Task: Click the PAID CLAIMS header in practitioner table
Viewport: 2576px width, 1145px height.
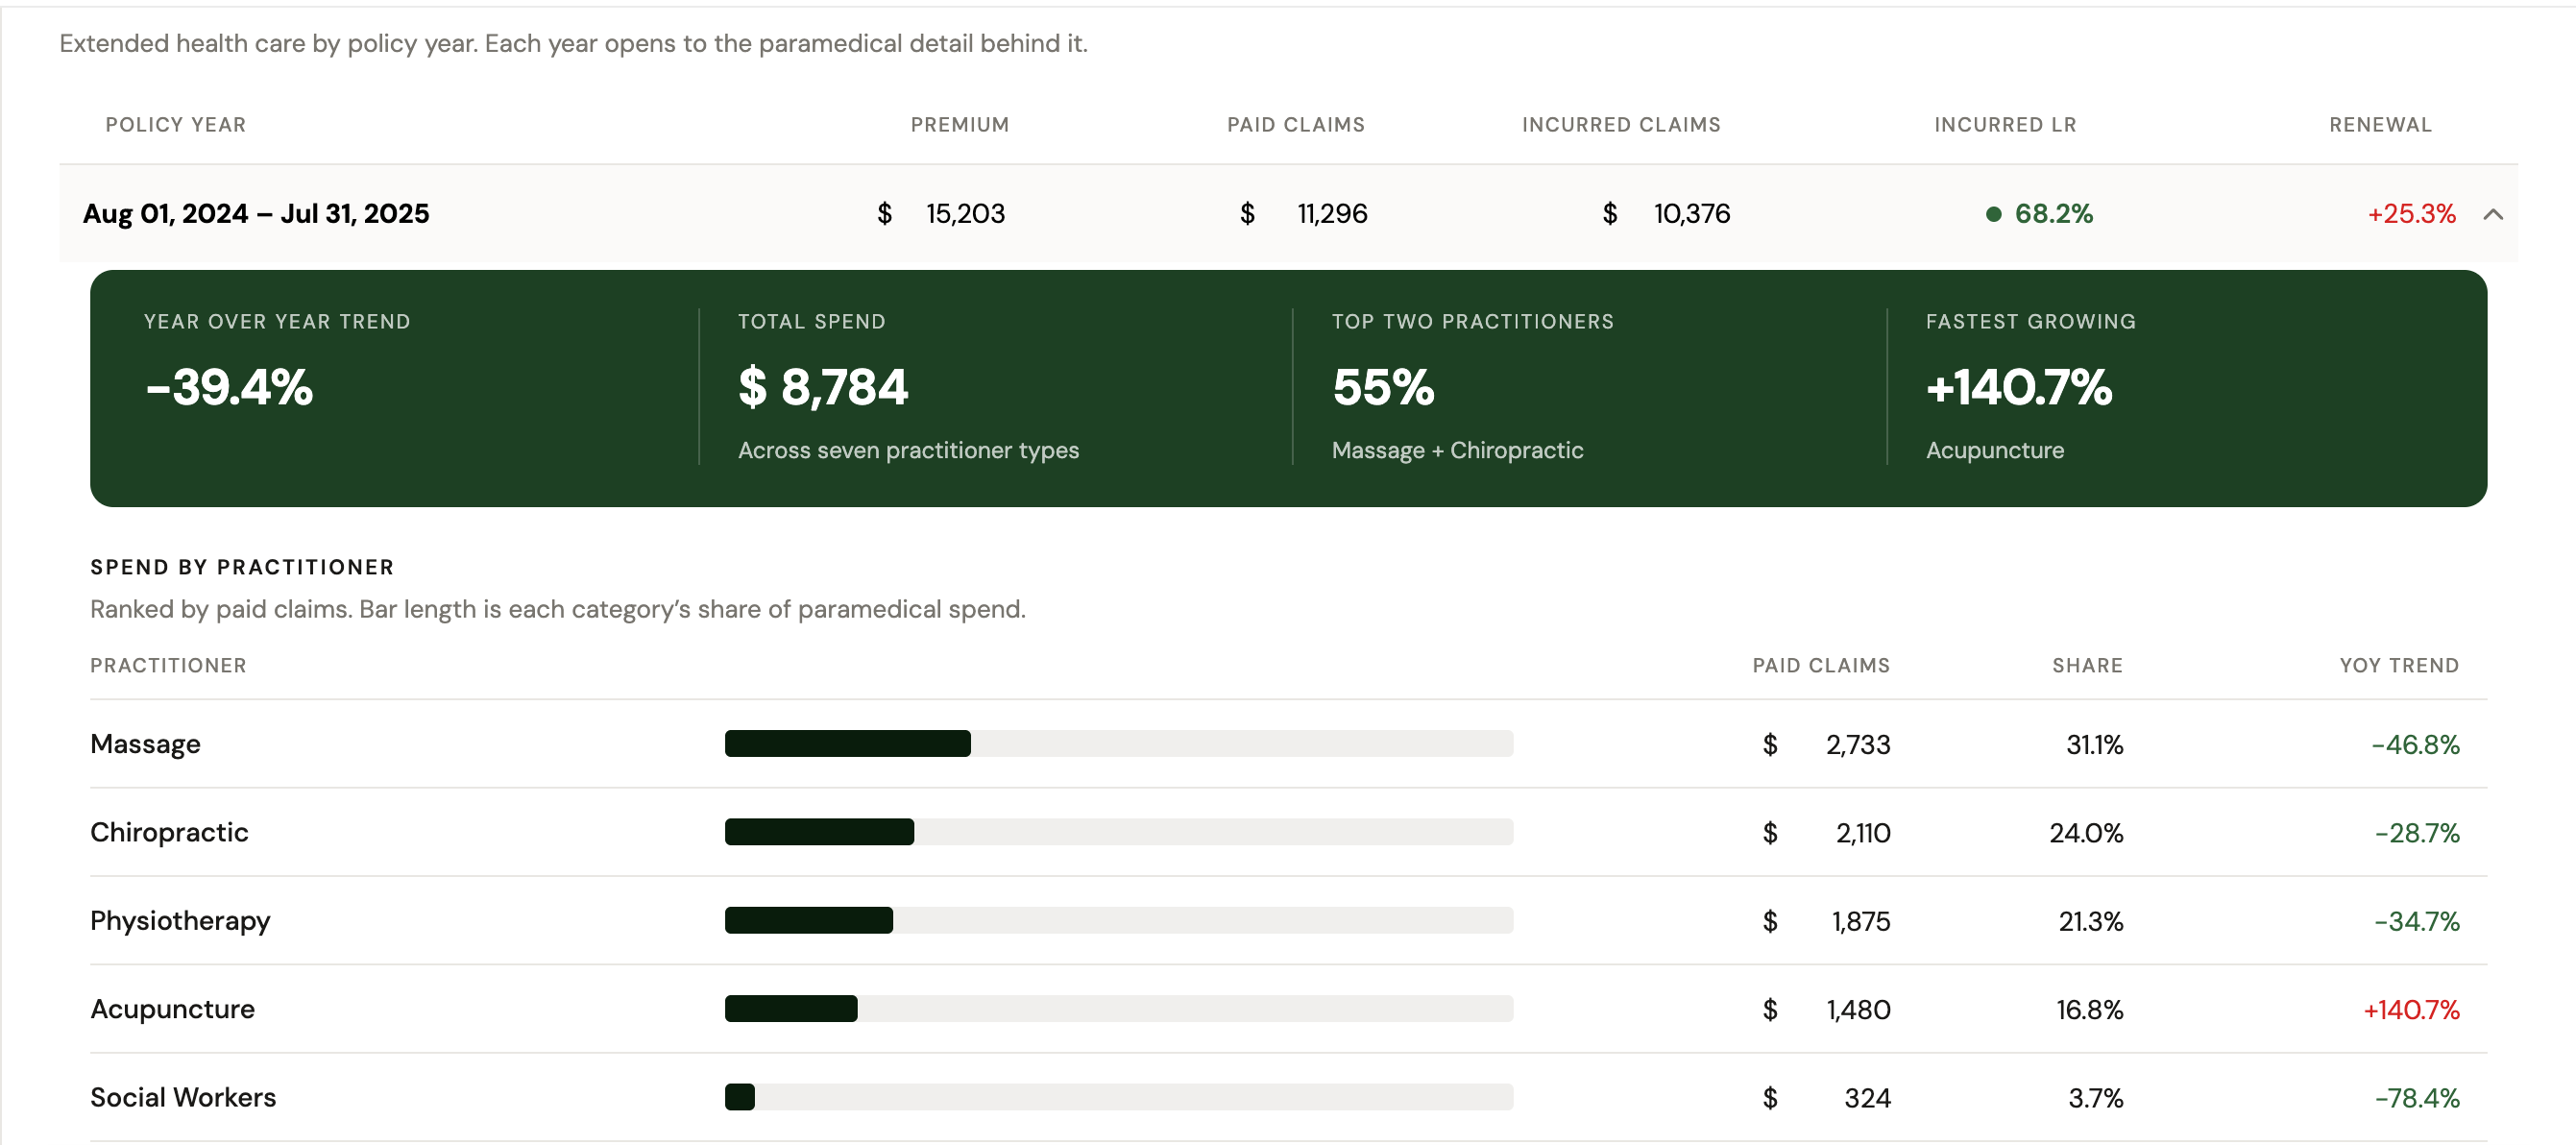Action: (1821, 665)
